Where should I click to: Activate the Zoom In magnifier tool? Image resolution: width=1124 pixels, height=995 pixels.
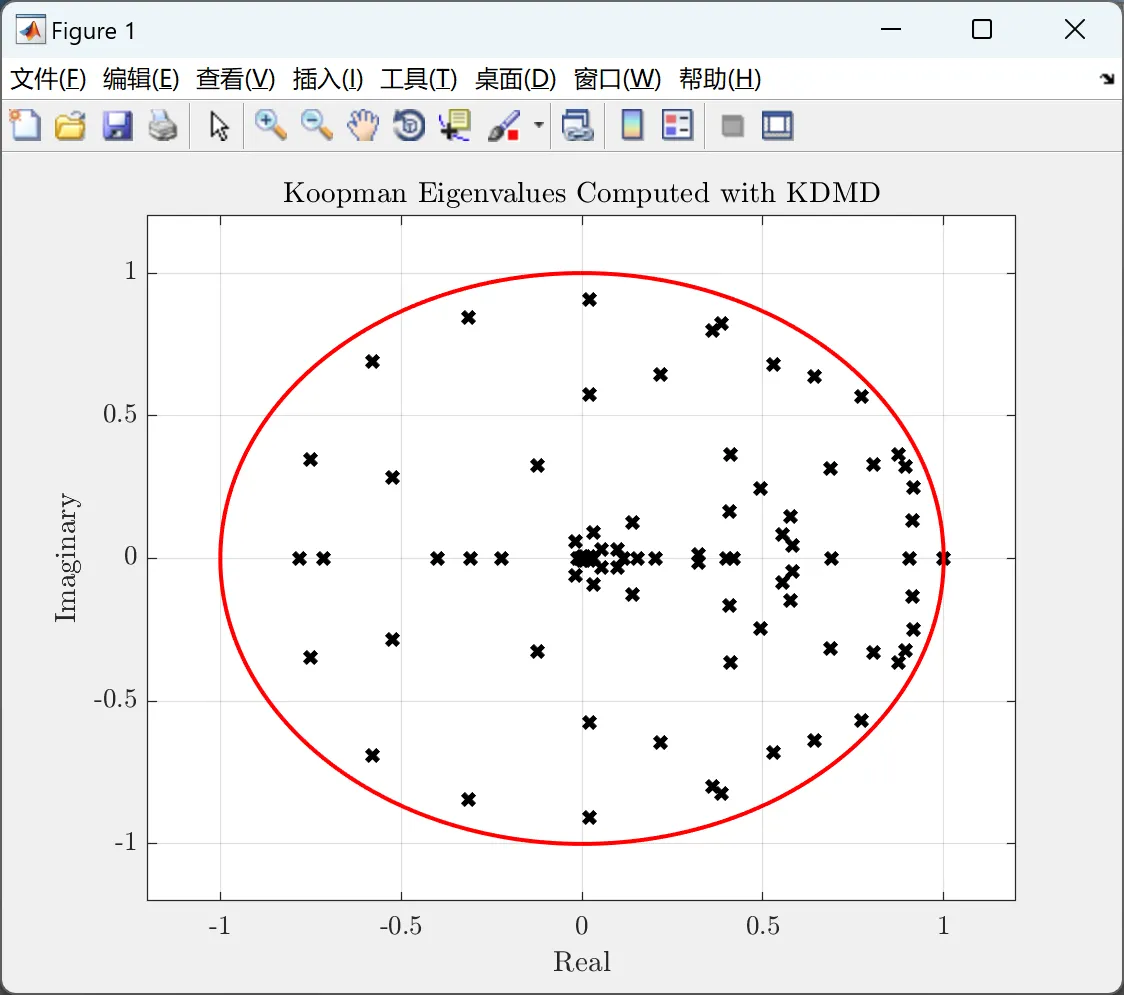(x=270, y=125)
